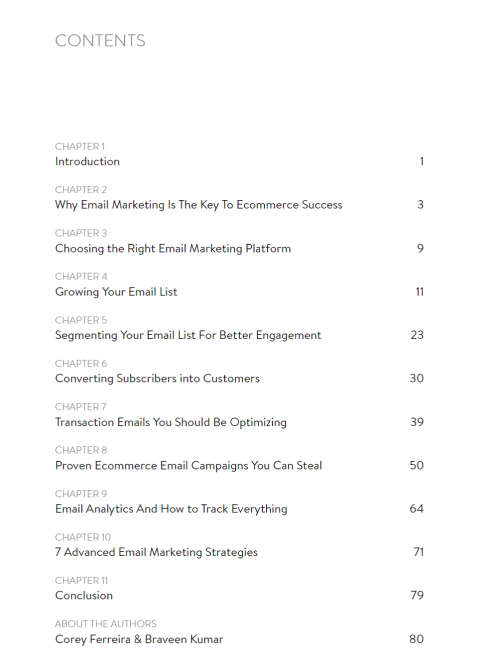Go to Email Analytics And How to Track Everything
This screenshot has height=666, width=500.
(x=171, y=509)
